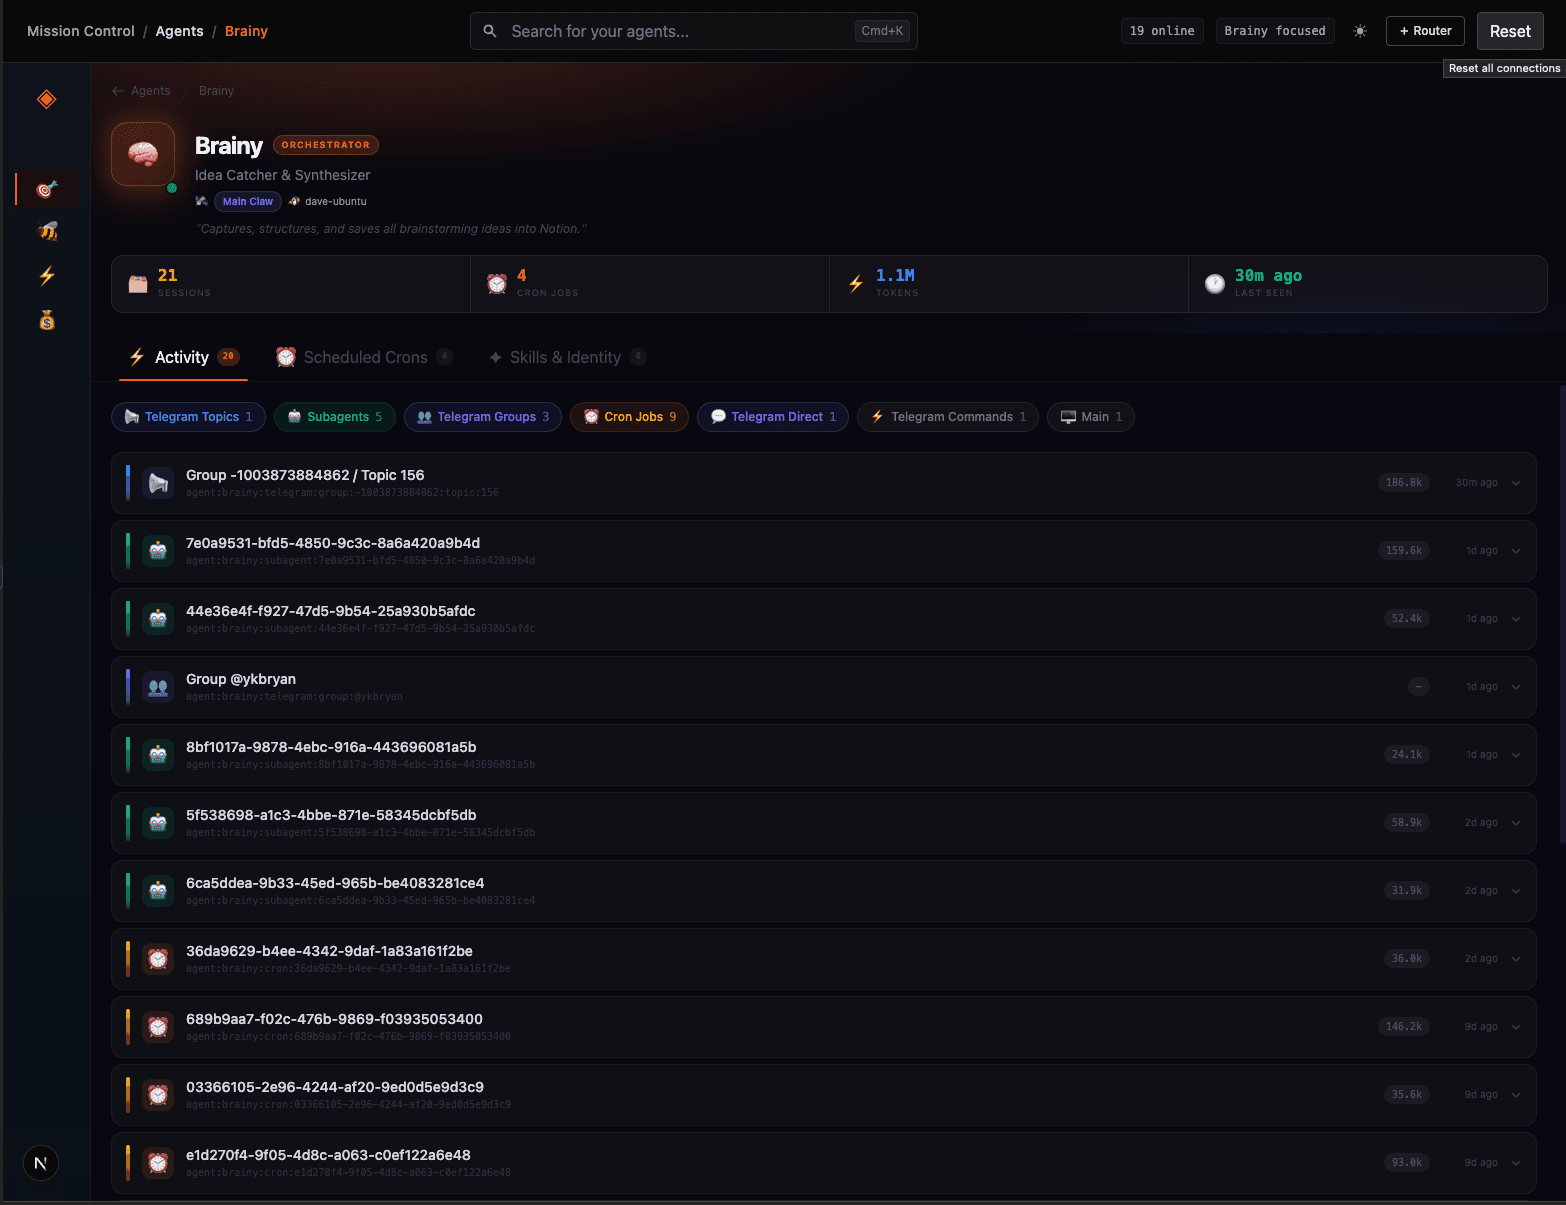Click the sessions folder icon in stats
1566x1205 pixels.
coord(138,284)
